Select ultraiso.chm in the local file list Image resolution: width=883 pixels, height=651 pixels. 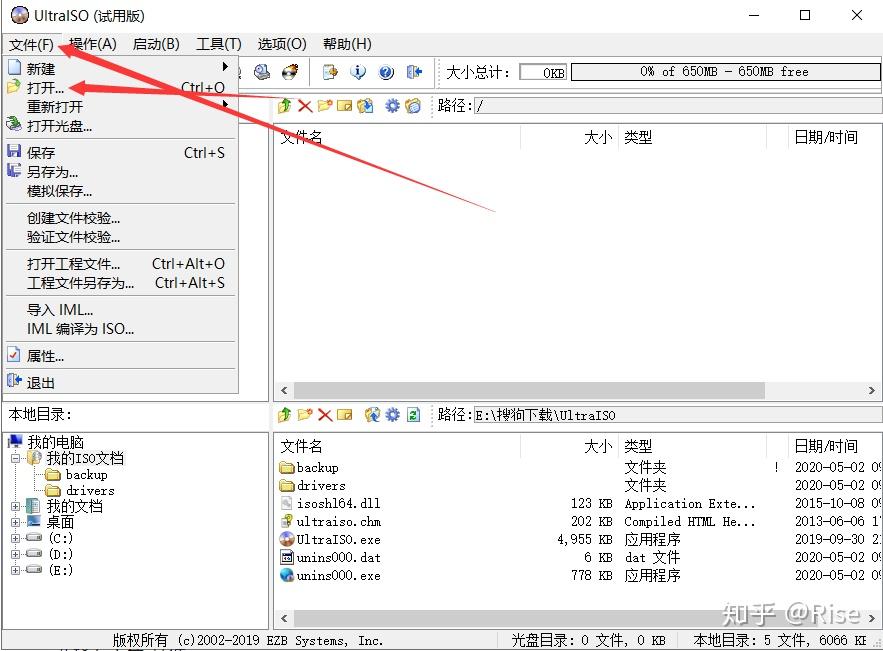(338, 521)
